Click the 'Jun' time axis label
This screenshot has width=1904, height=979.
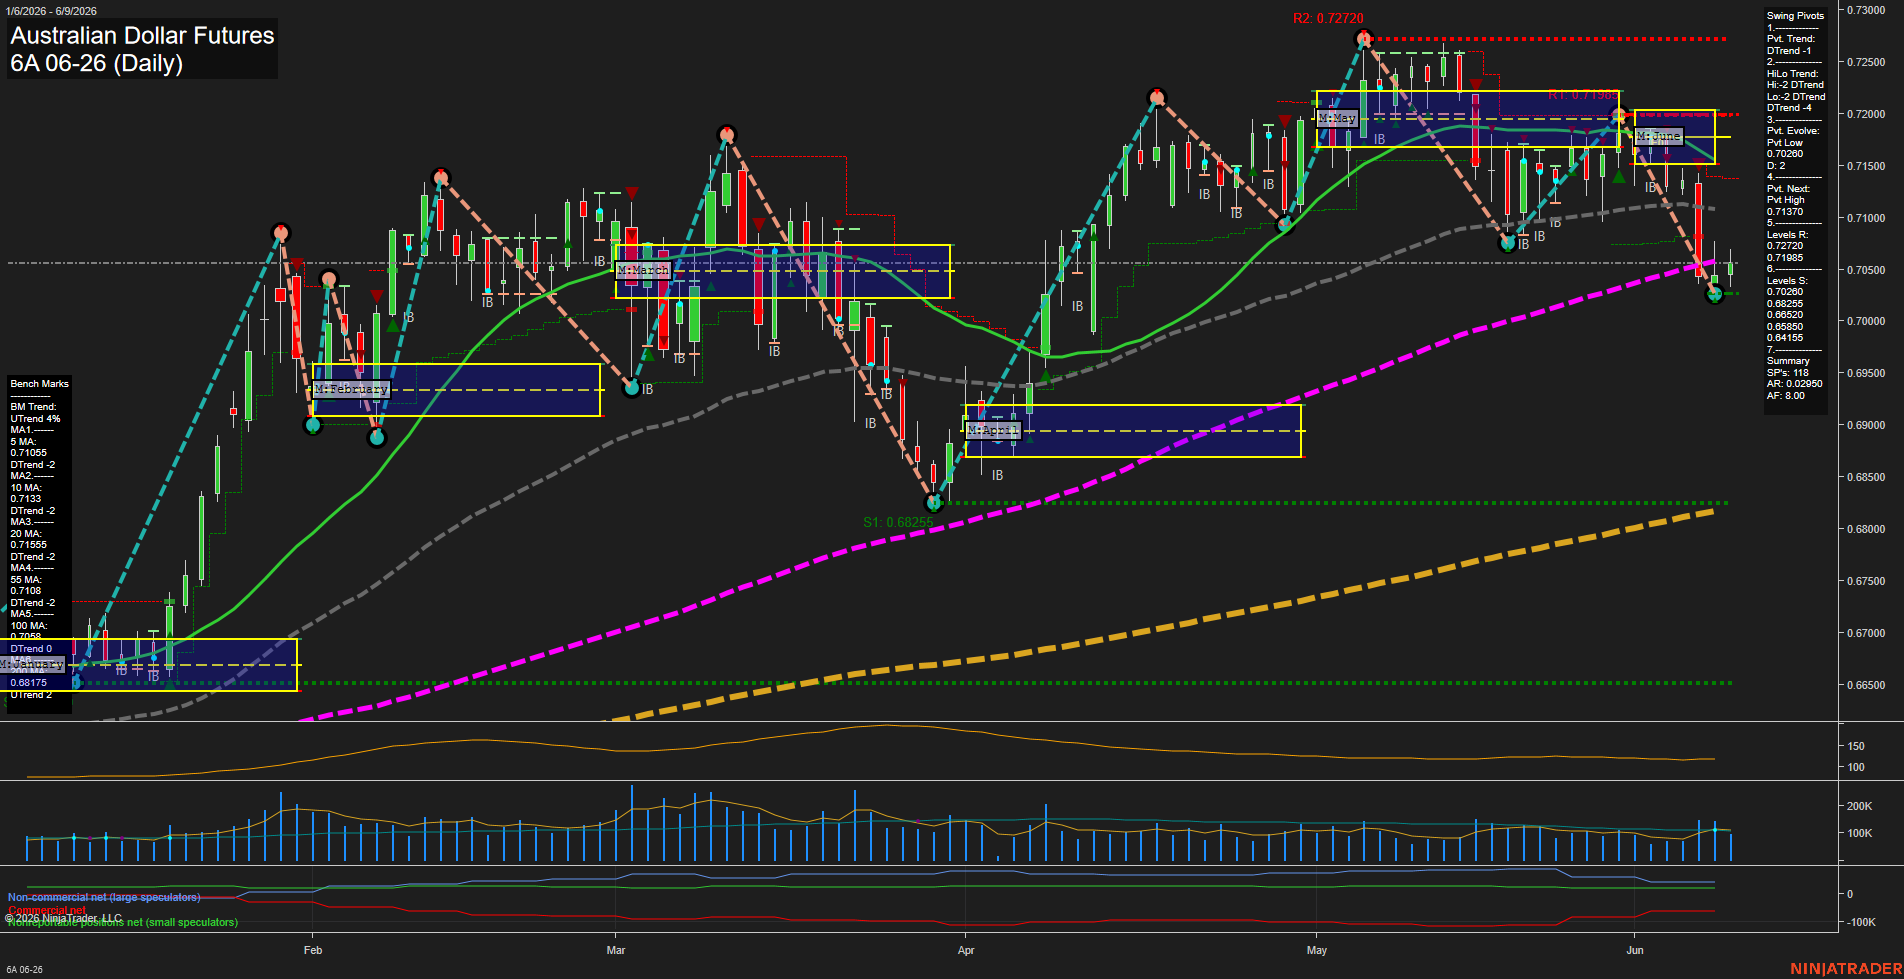click(x=1635, y=950)
